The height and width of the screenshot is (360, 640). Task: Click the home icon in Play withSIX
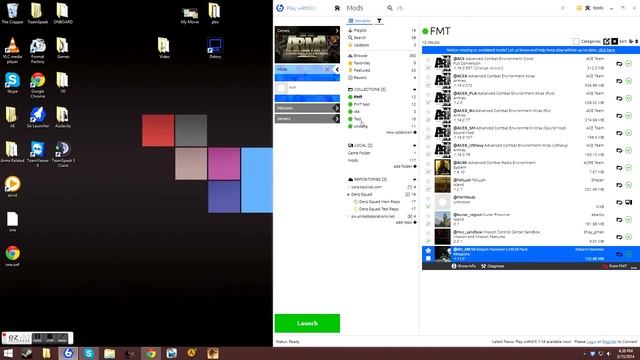337,8
